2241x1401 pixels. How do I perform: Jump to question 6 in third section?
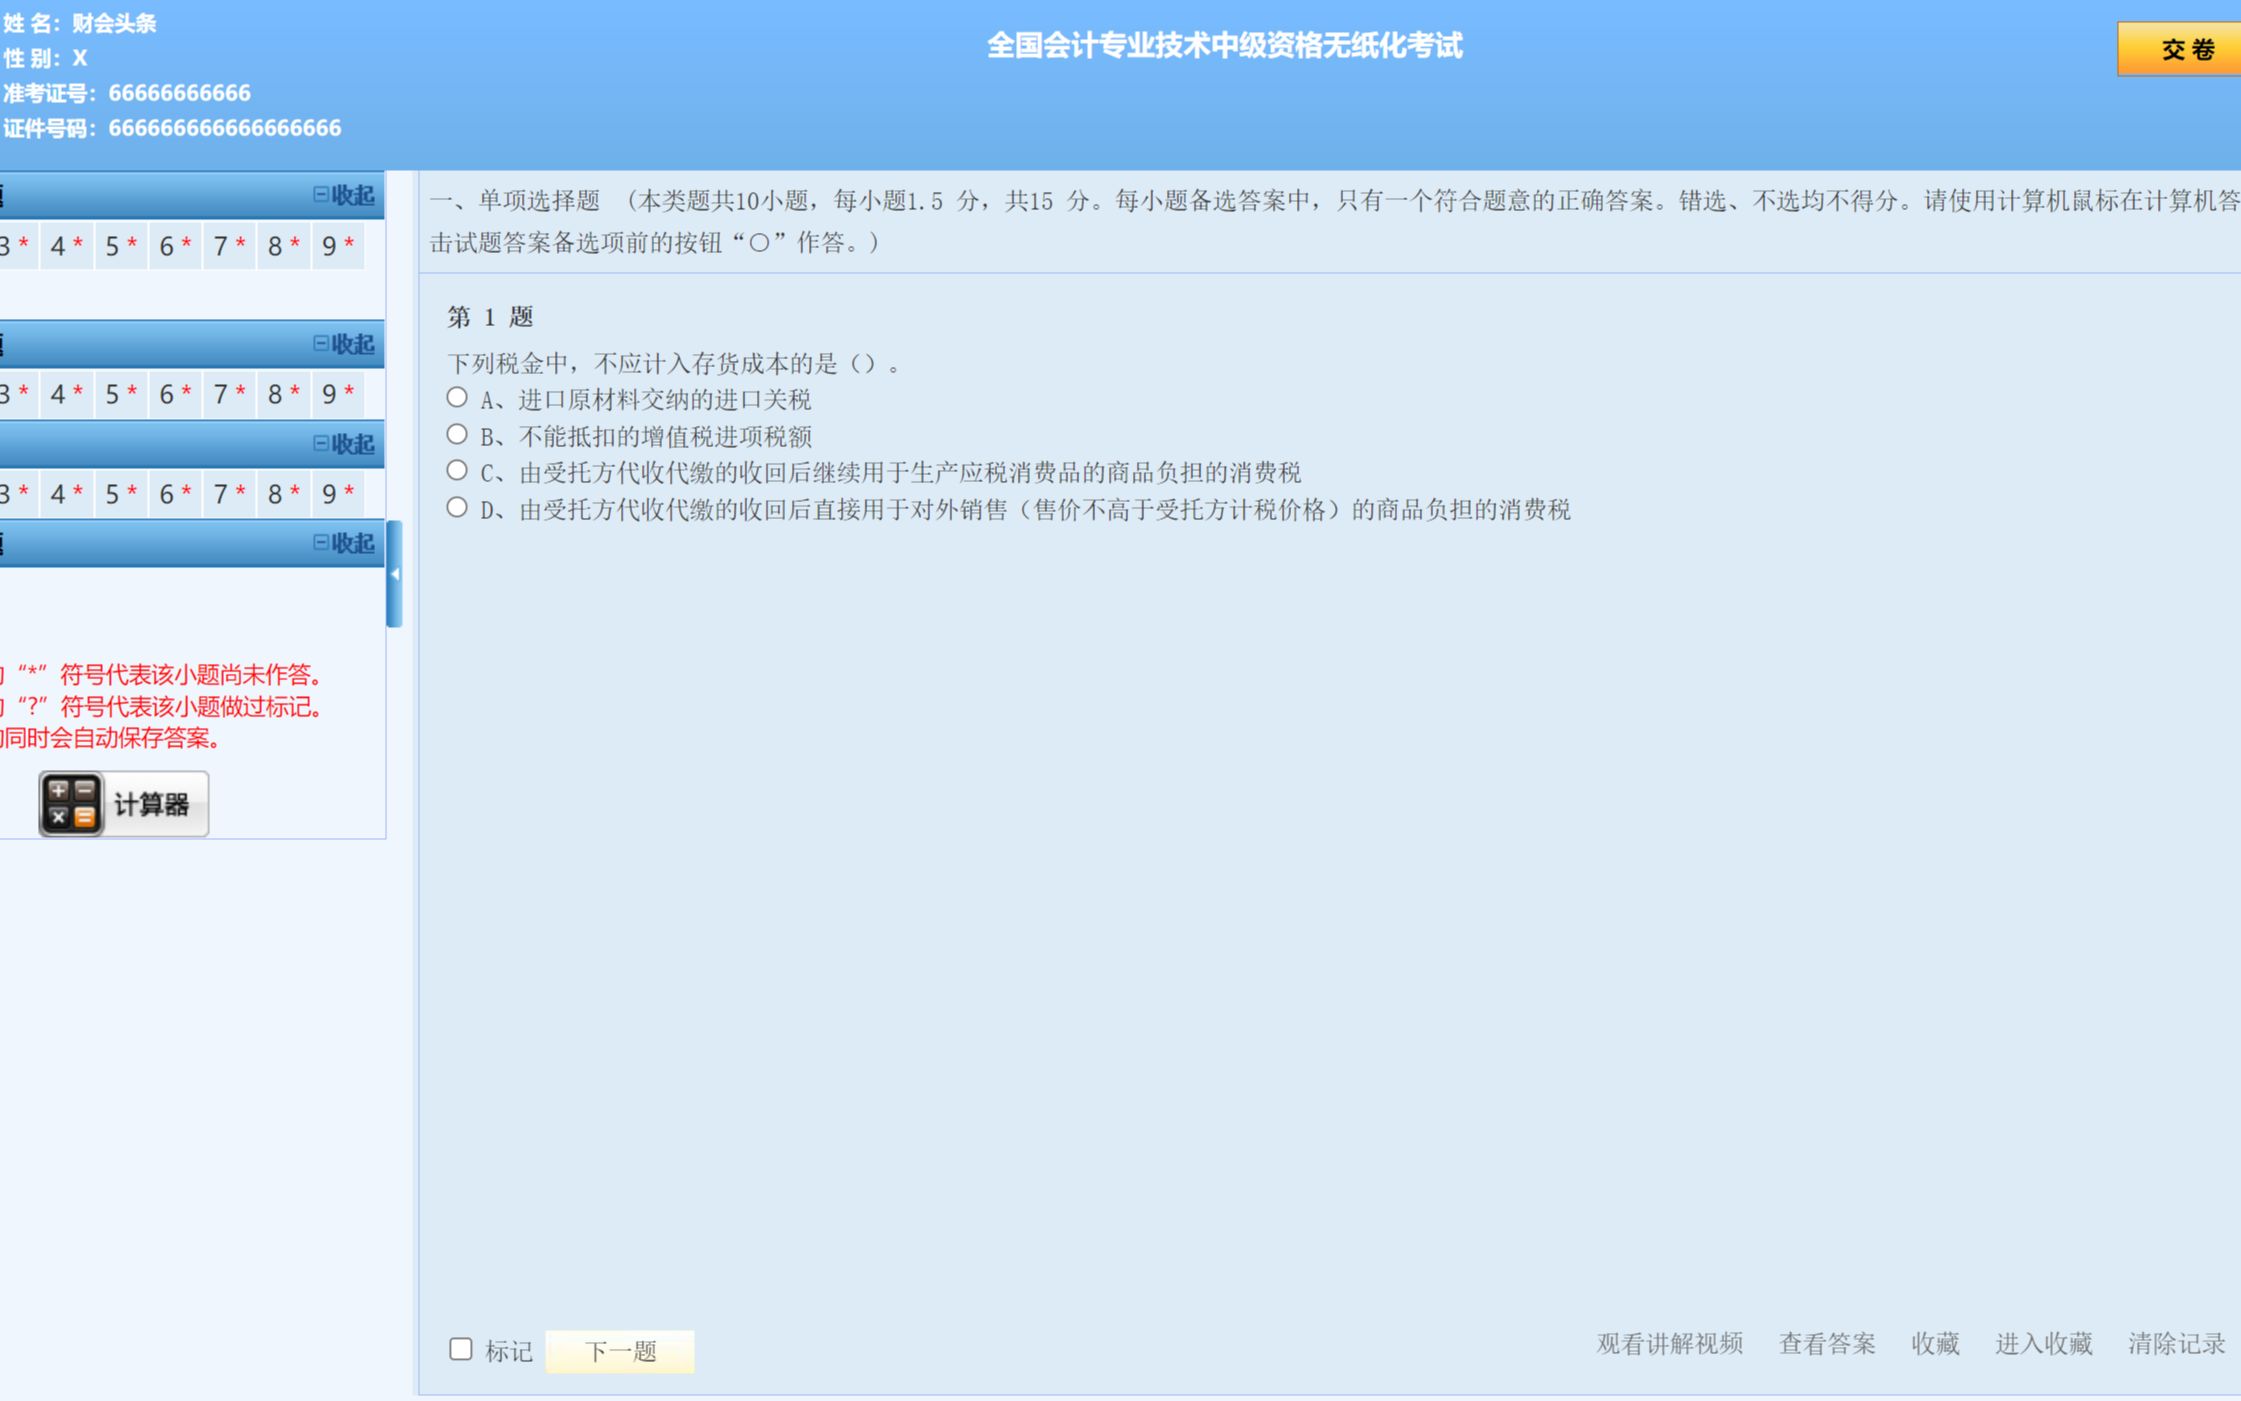click(175, 494)
